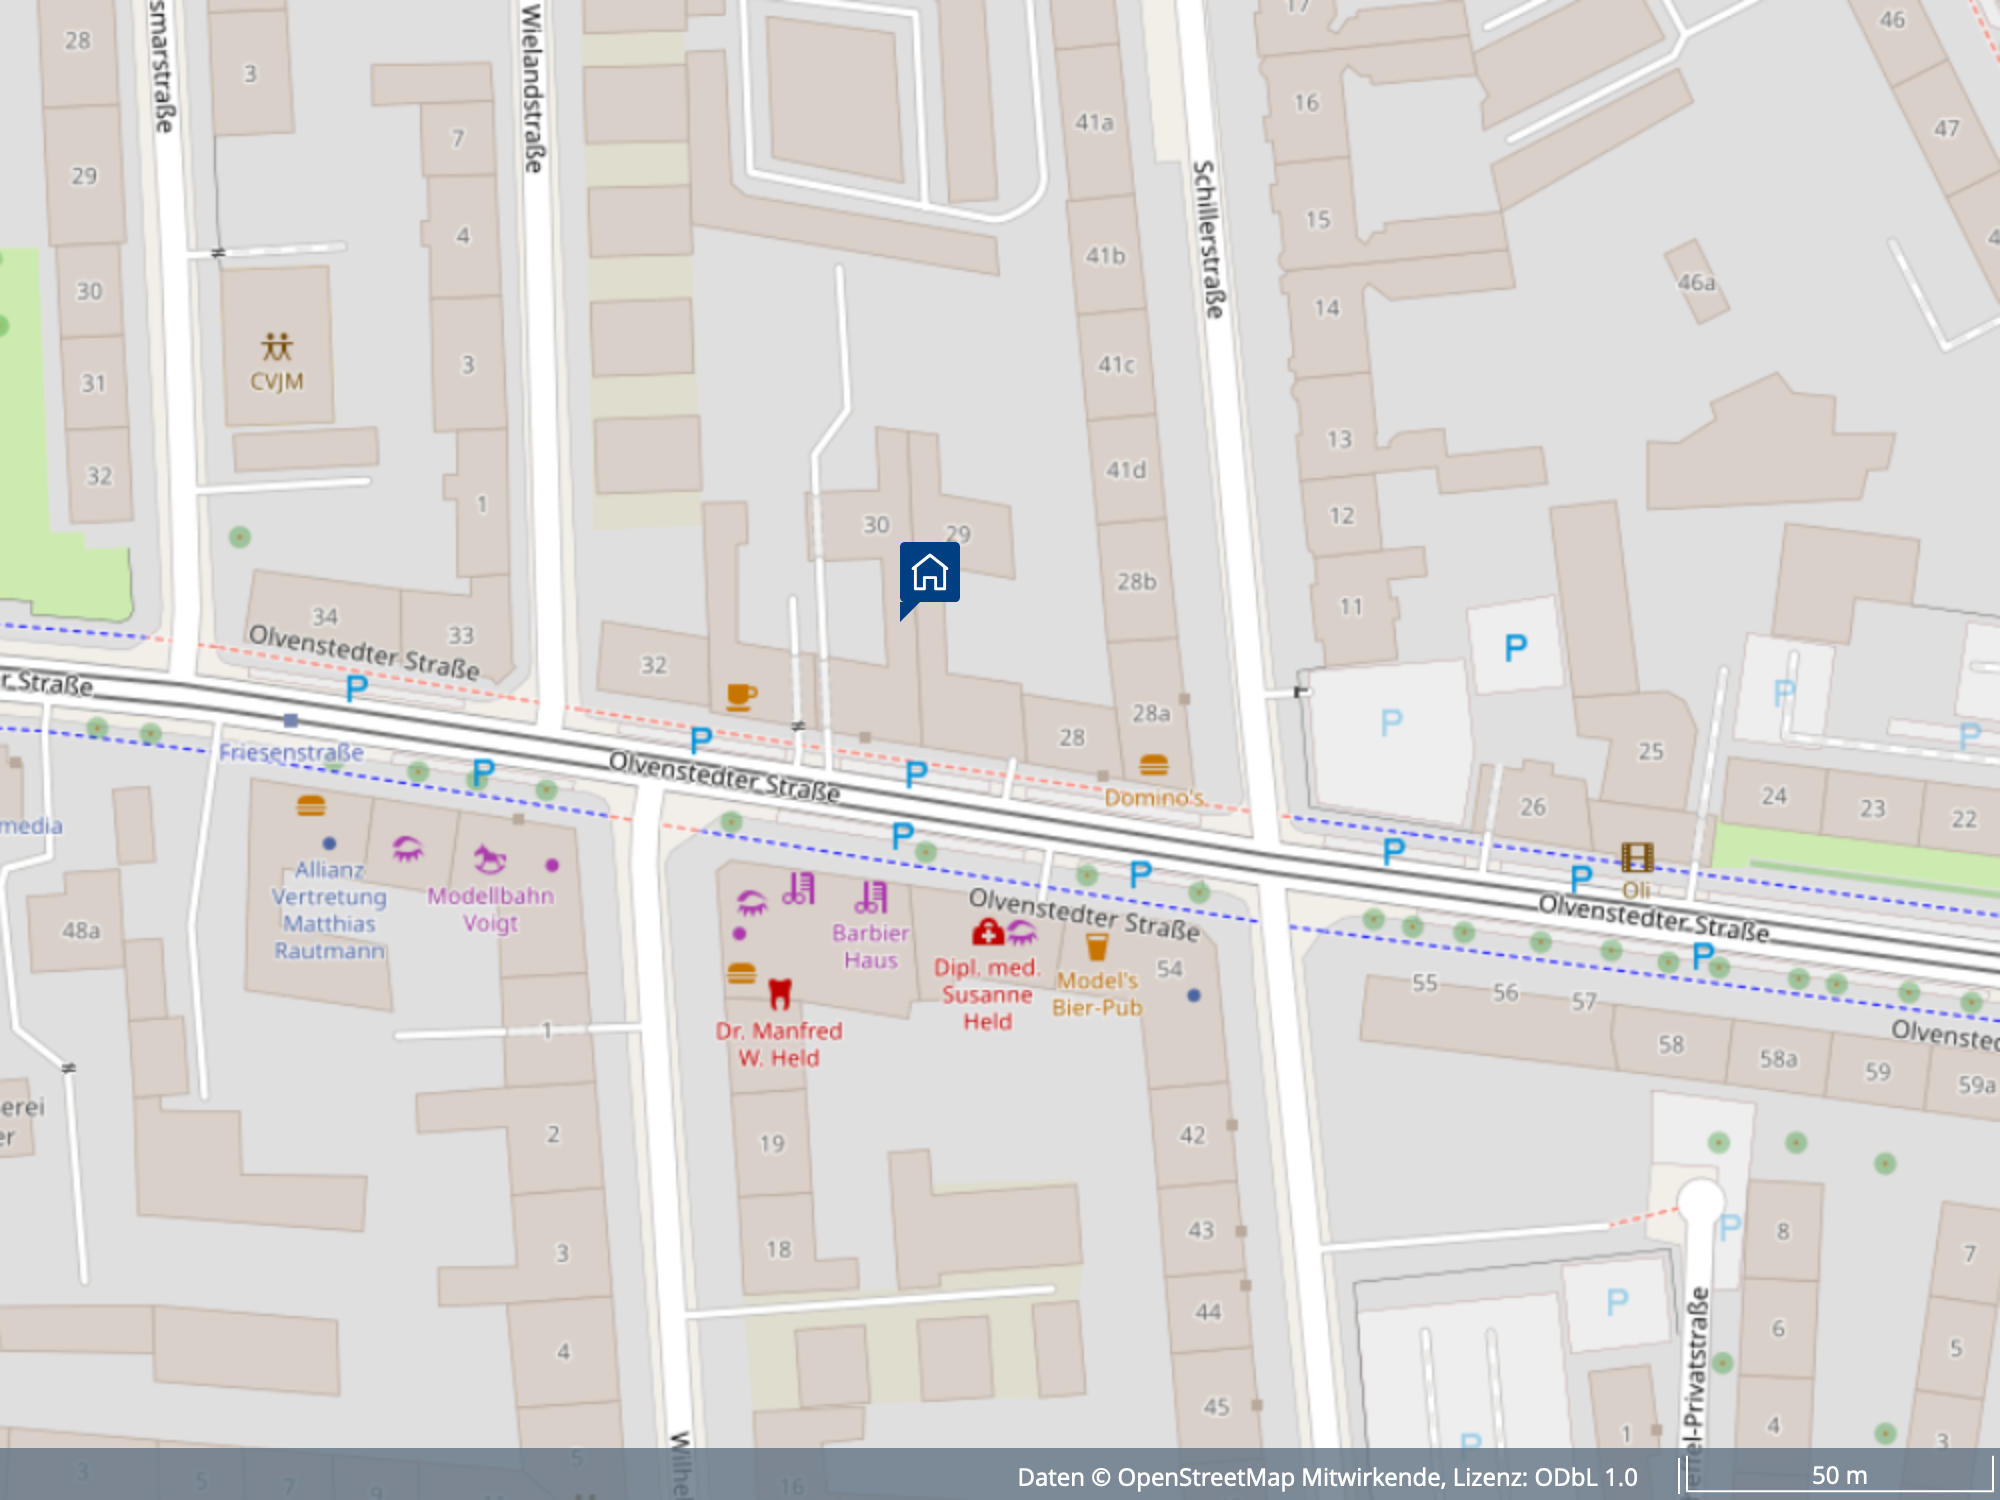The height and width of the screenshot is (1500, 2000).
Task: Click building number 28b
Action: 1136,581
